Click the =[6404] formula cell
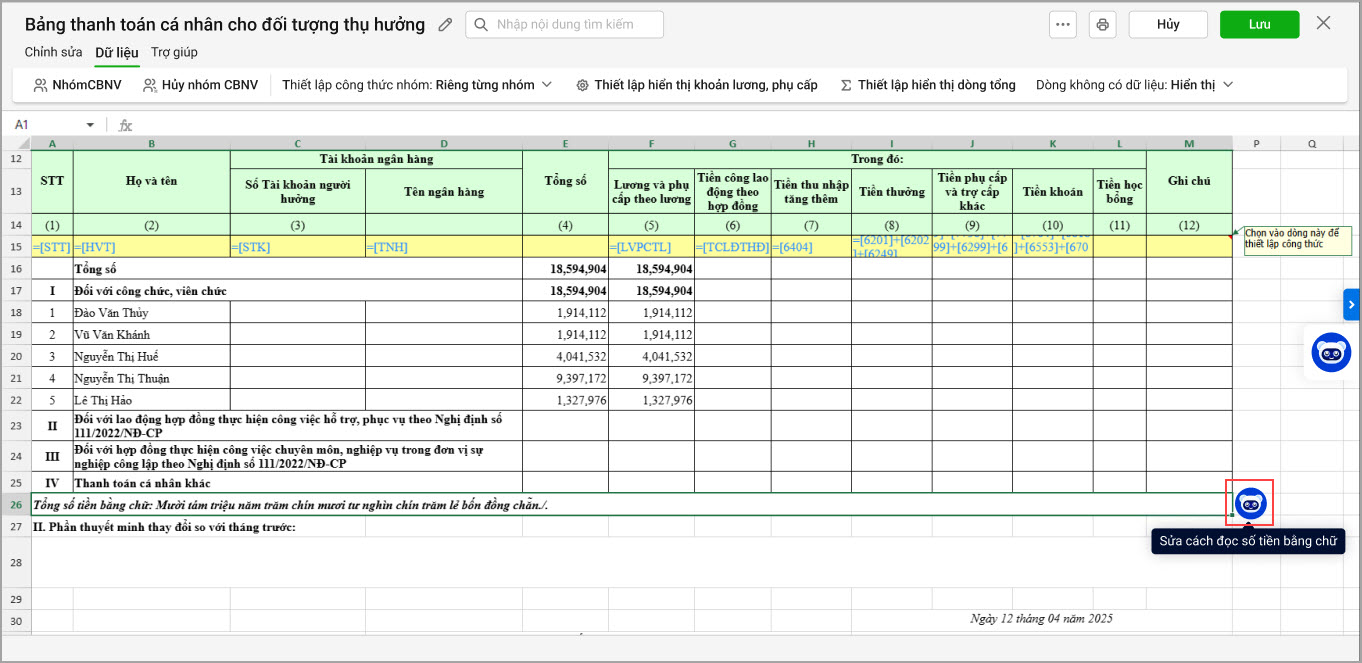The width and height of the screenshot is (1362, 663). [x=811, y=247]
